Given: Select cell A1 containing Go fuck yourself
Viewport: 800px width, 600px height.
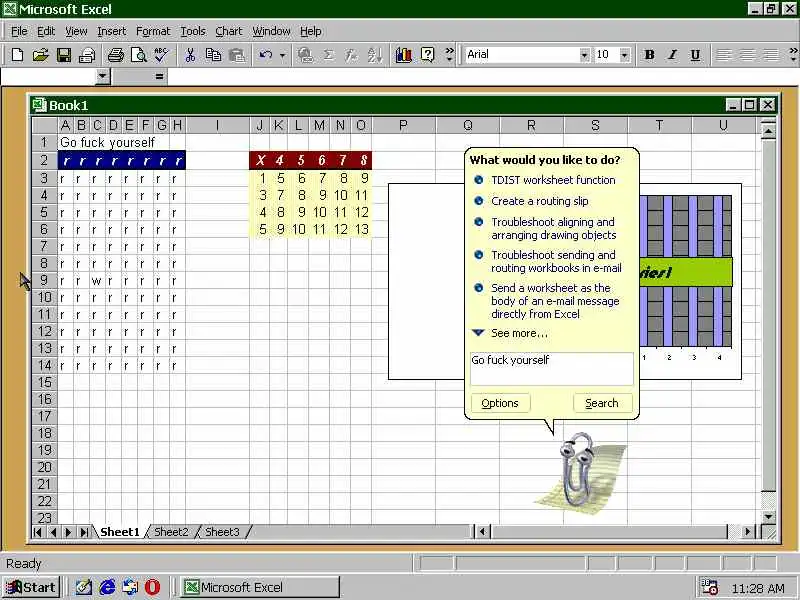Looking at the screenshot, I should [66, 142].
